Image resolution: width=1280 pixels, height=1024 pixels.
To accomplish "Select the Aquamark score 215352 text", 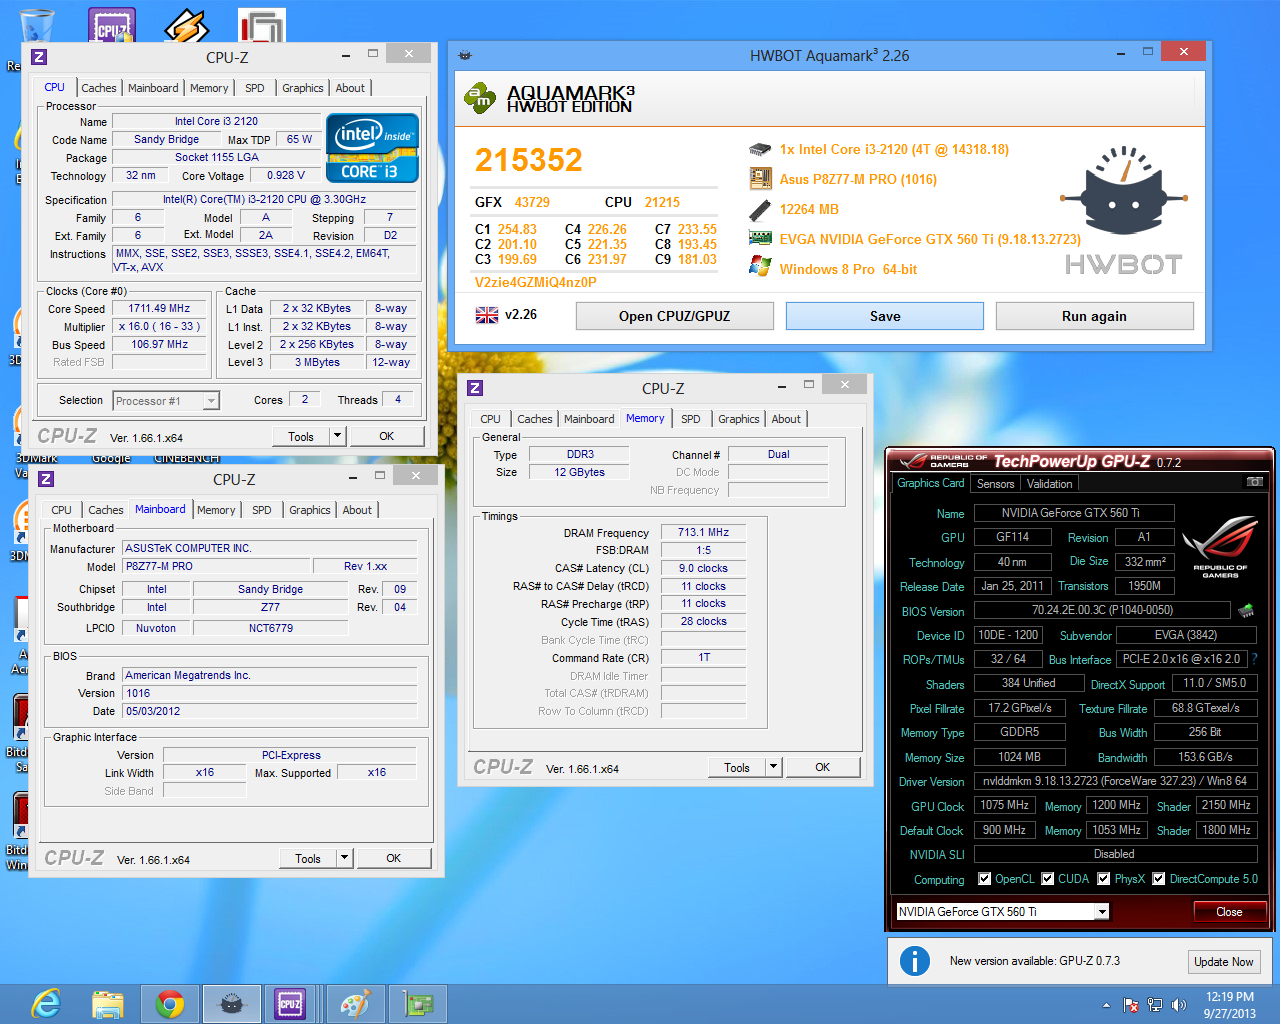I will click(529, 160).
